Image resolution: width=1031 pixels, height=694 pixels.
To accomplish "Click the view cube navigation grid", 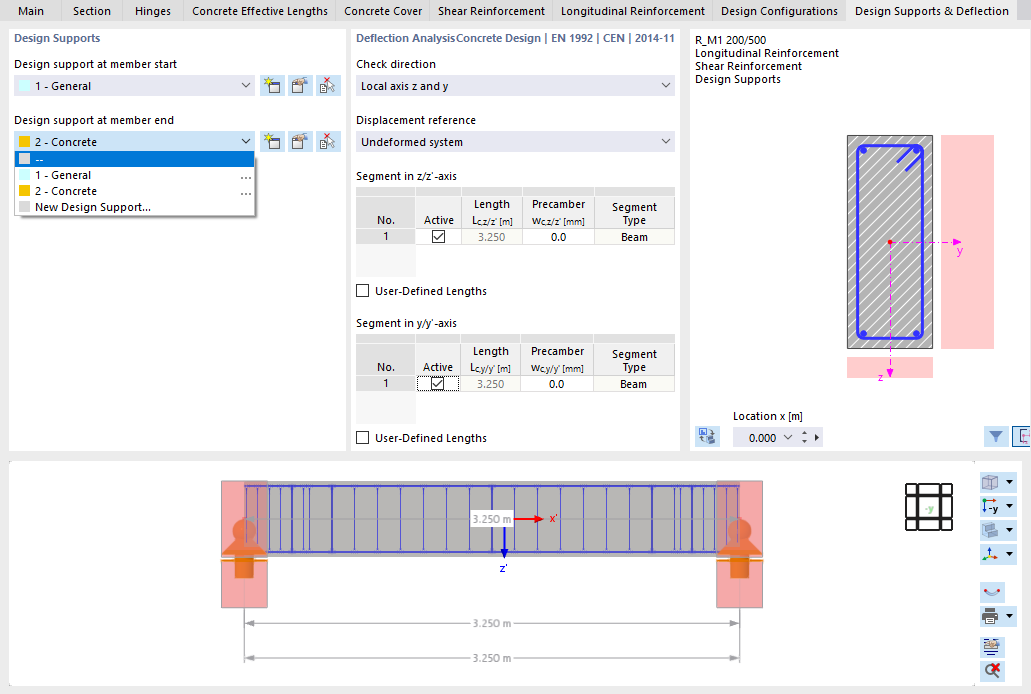I will click(928, 507).
